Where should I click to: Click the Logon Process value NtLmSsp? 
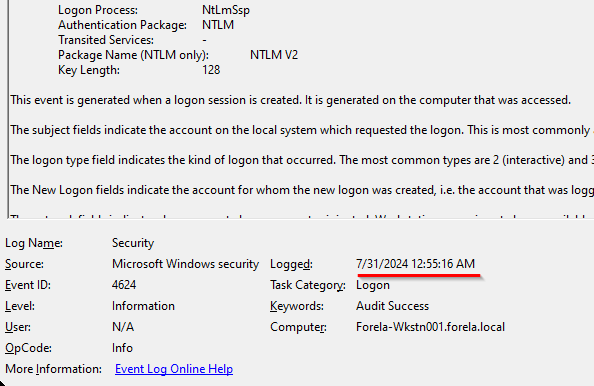pyautogui.click(x=226, y=10)
